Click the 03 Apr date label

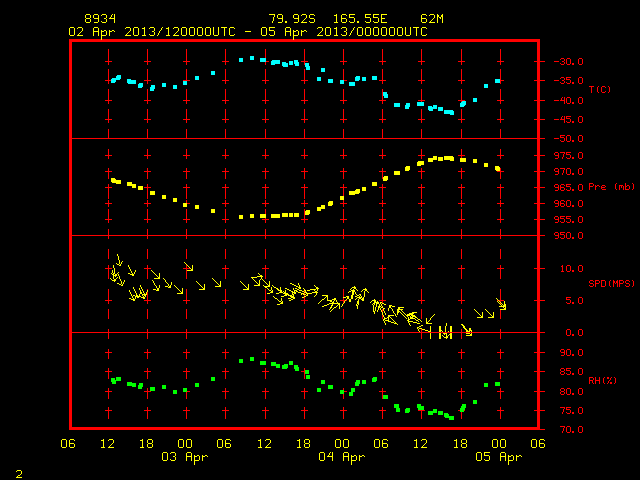[x=184, y=457]
